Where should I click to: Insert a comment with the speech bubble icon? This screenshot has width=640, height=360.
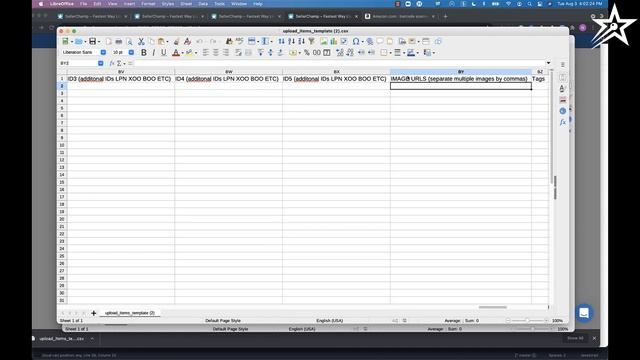click(380, 41)
